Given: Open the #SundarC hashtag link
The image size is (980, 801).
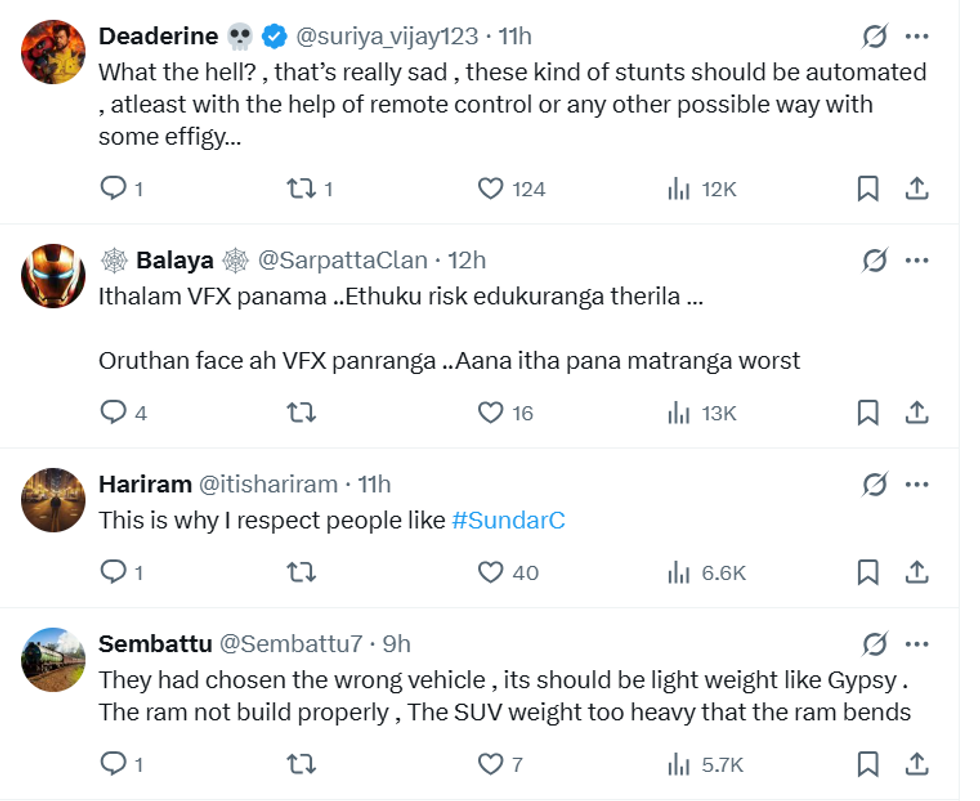Looking at the screenshot, I should pos(508,520).
